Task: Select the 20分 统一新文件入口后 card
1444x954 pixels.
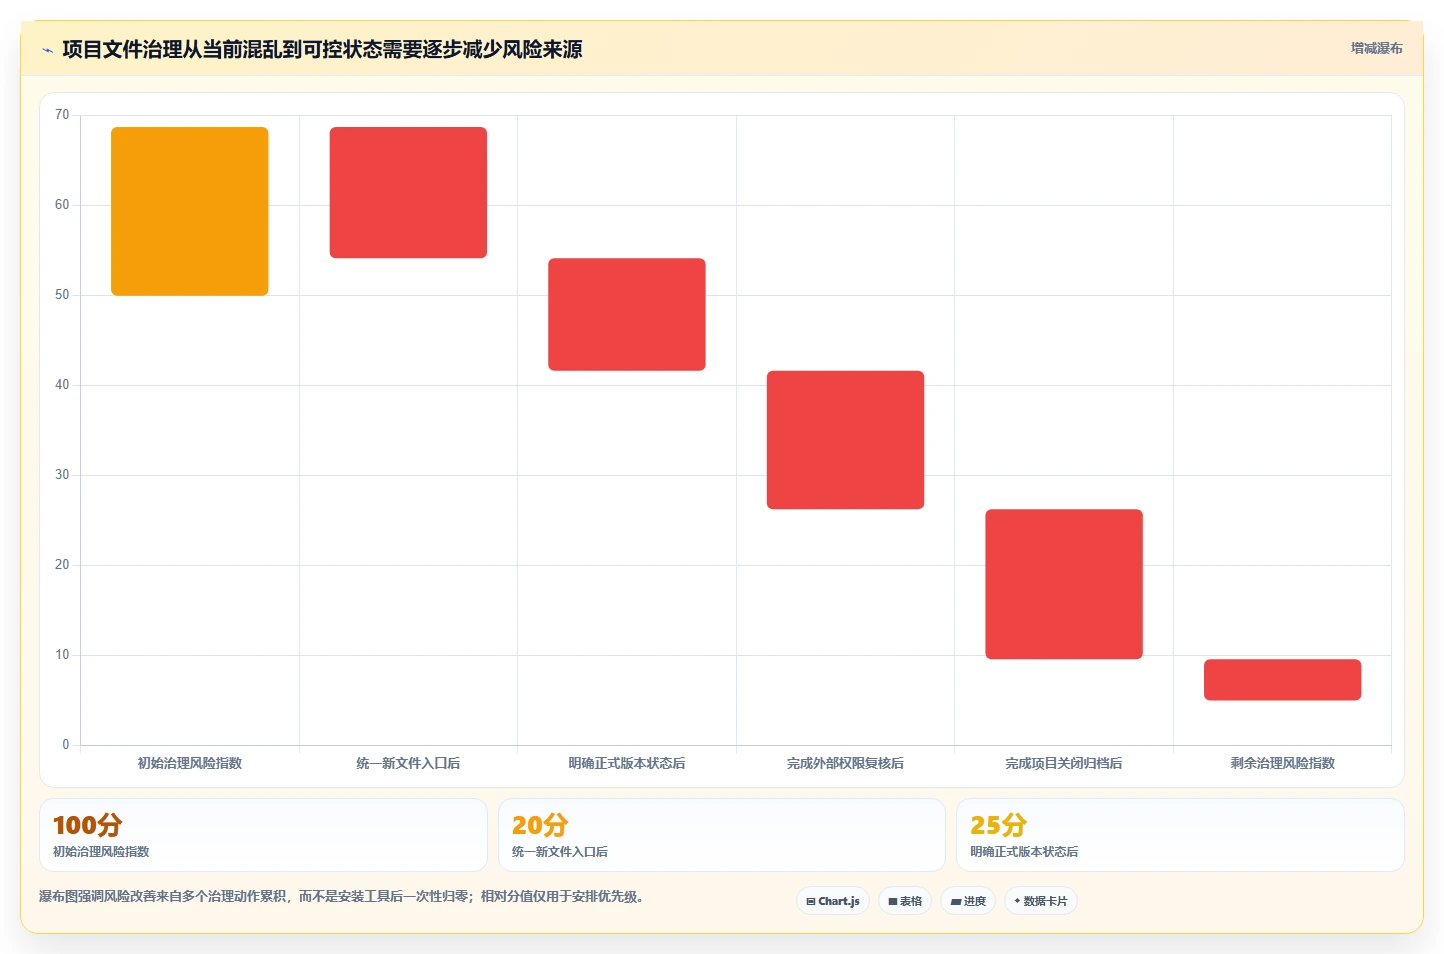Action: point(722,835)
